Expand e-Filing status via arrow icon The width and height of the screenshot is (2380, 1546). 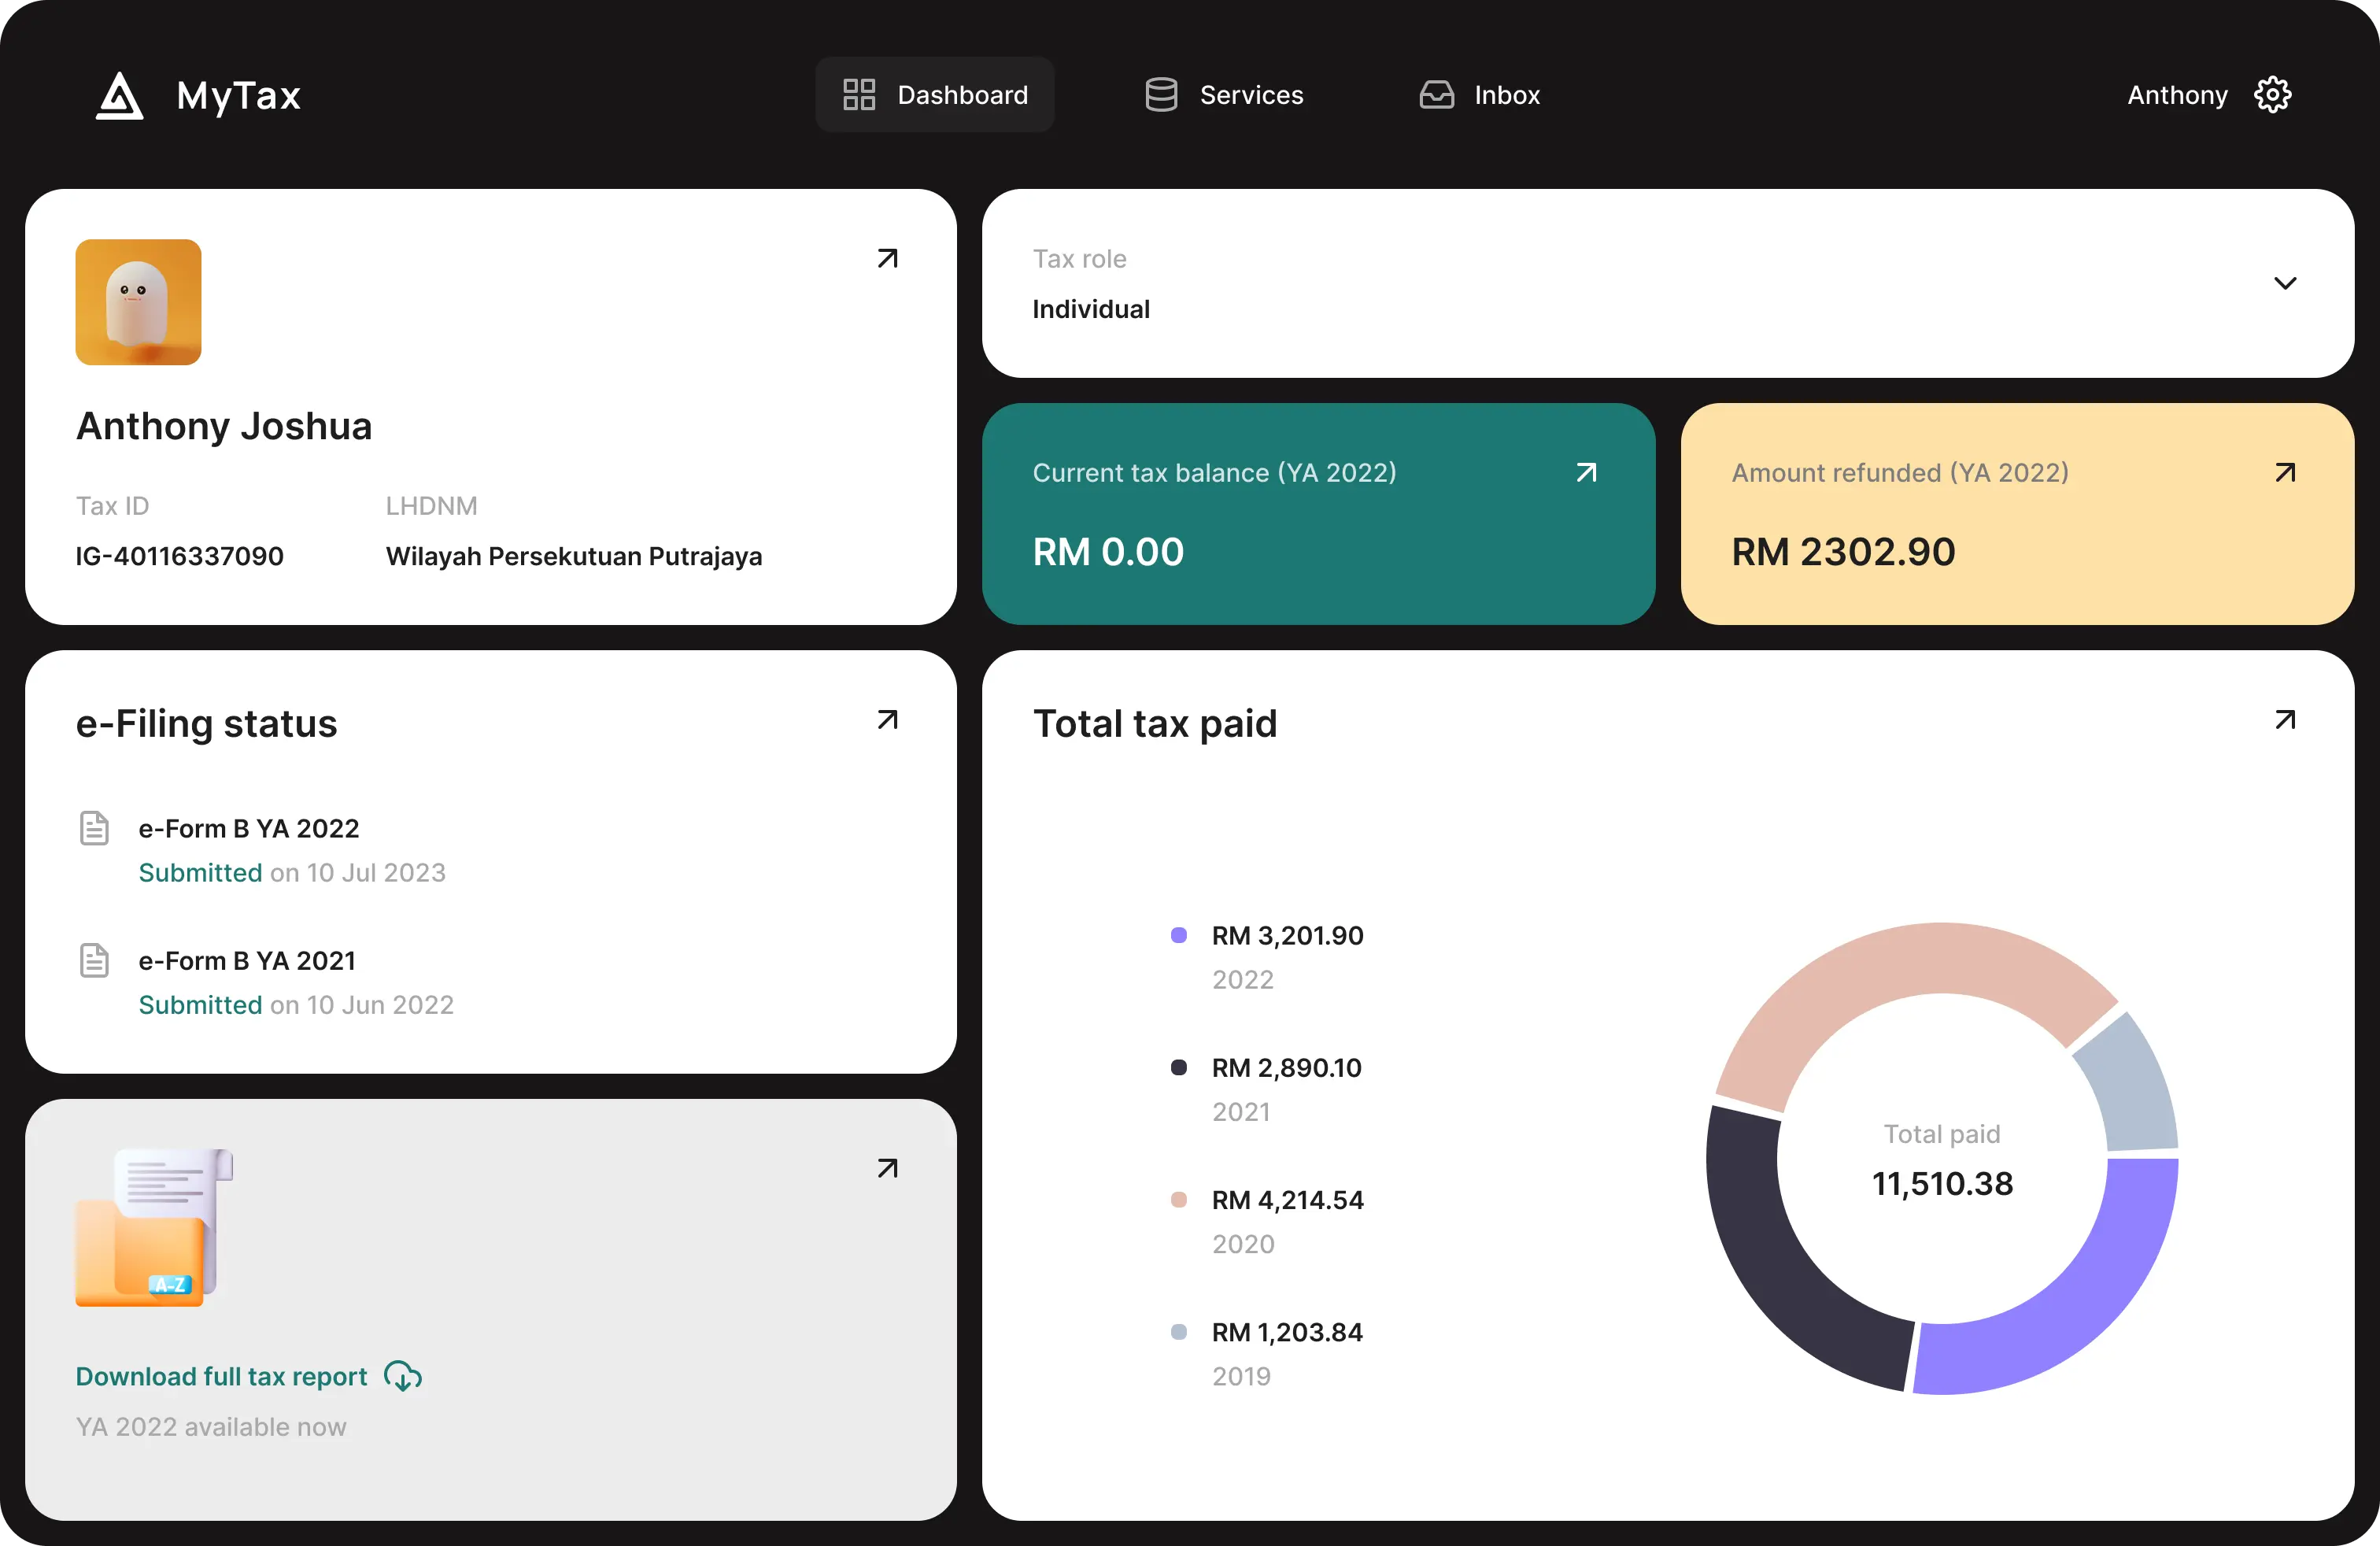pos(887,720)
